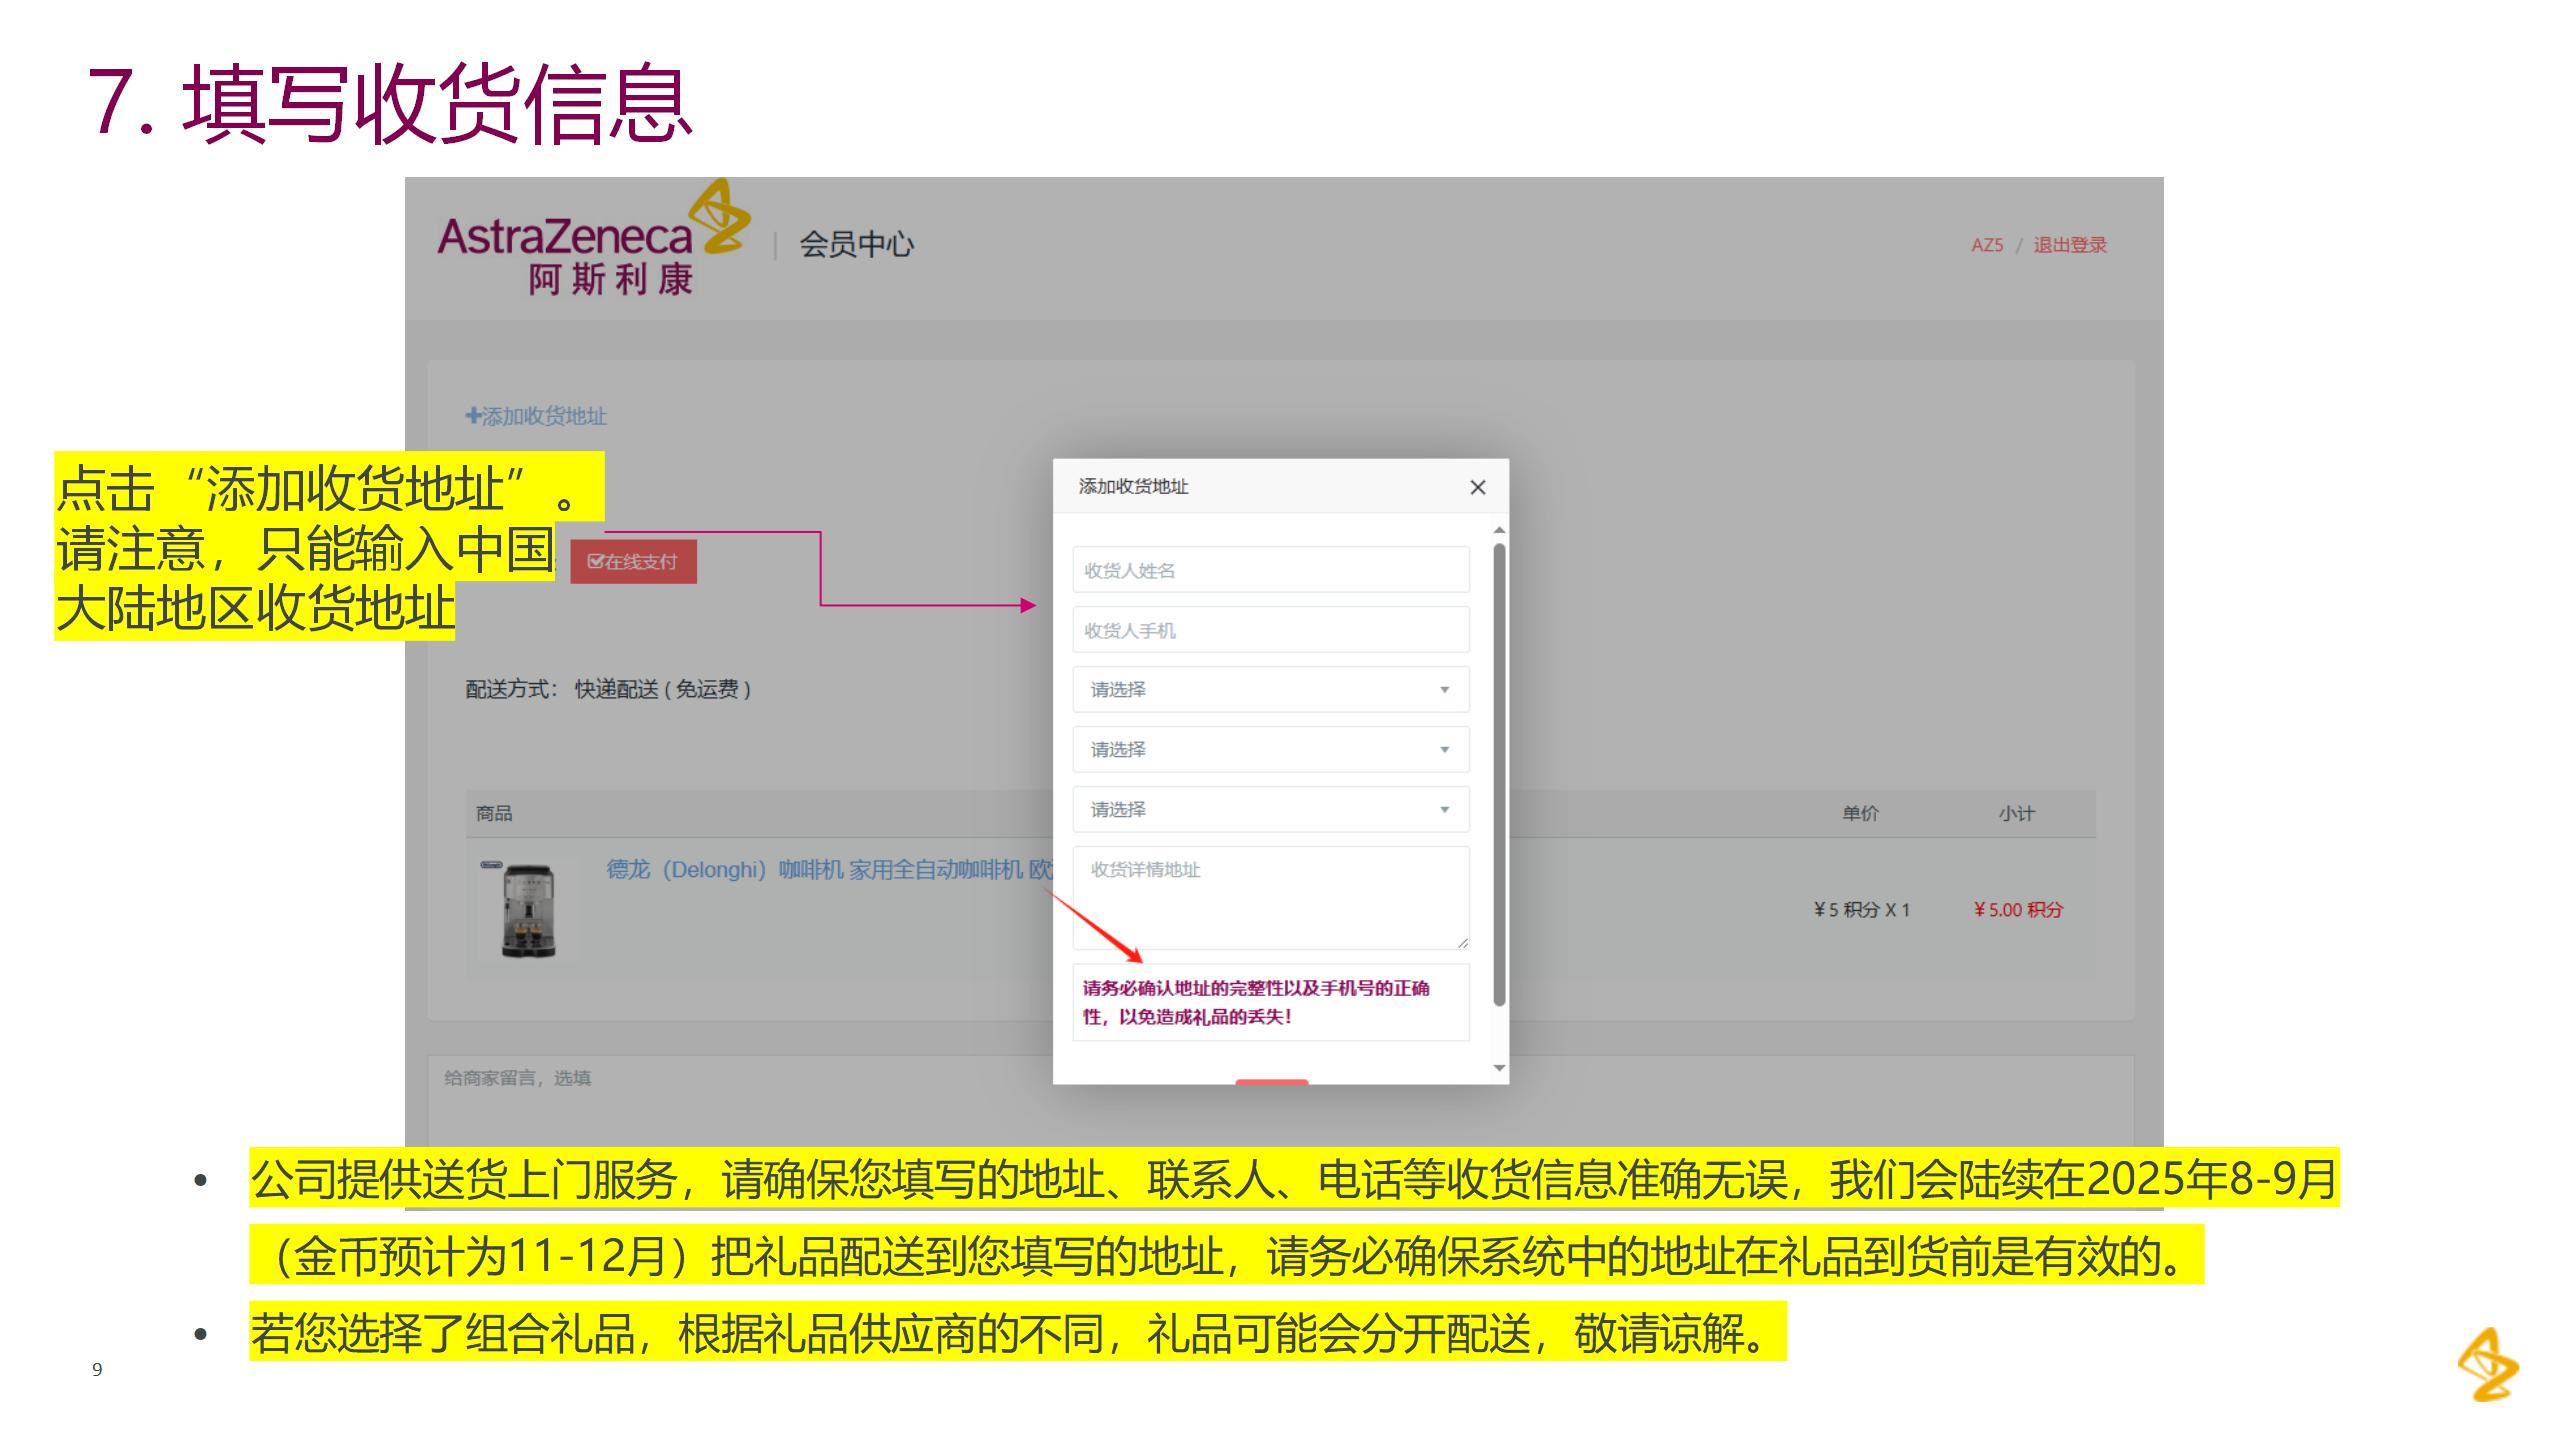
Task: Click the AstraZeneca symbol at slide bottom-right
Action: pyautogui.click(x=2488, y=1365)
